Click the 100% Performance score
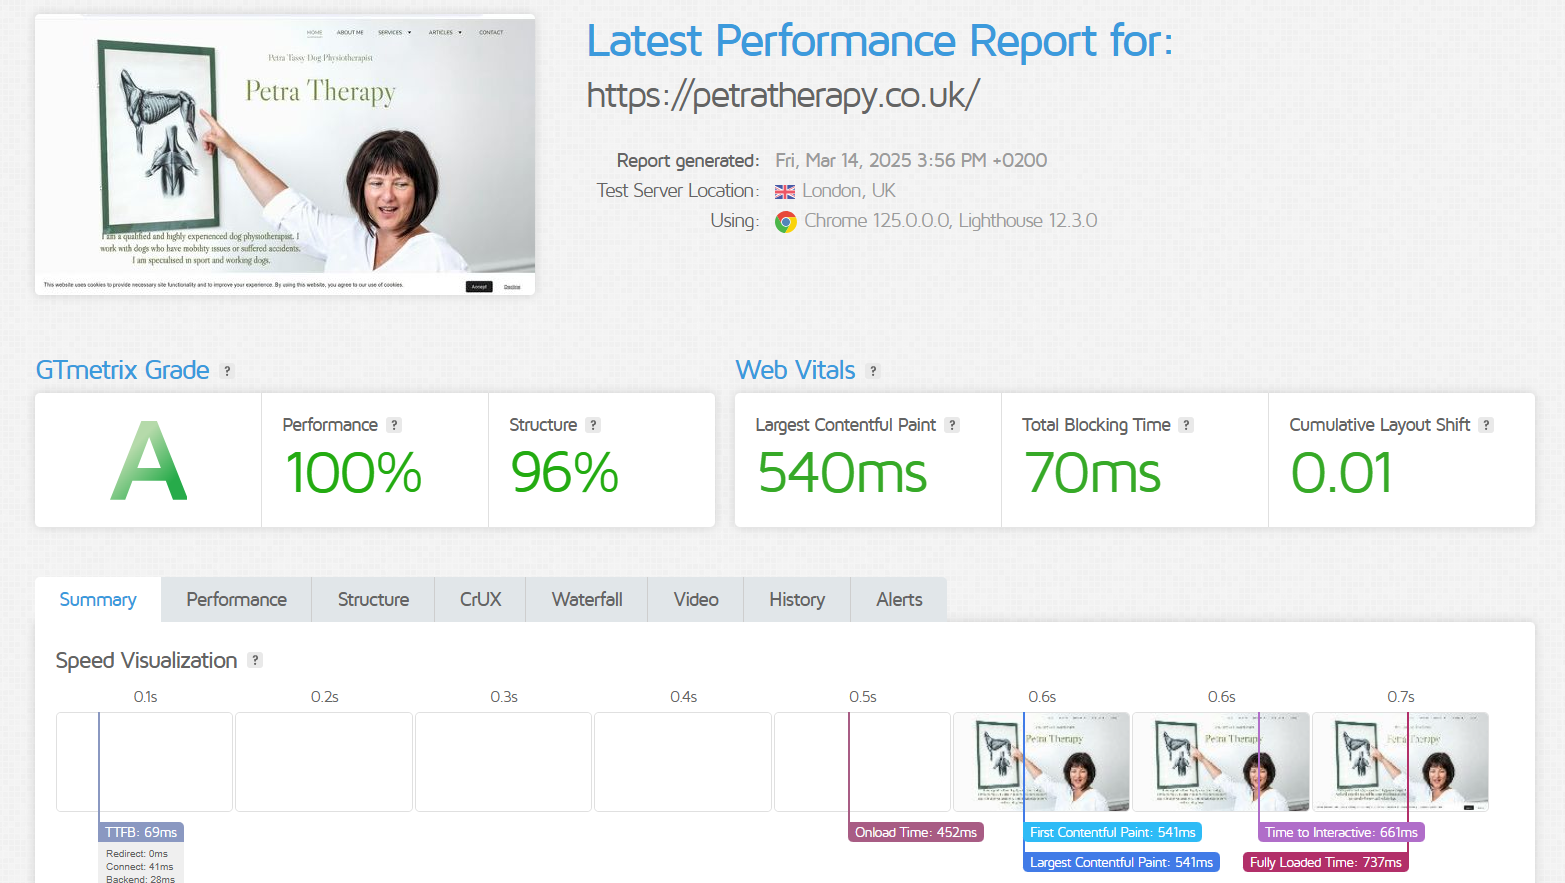The image size is (1565, 883). click(x=354, y=473)
